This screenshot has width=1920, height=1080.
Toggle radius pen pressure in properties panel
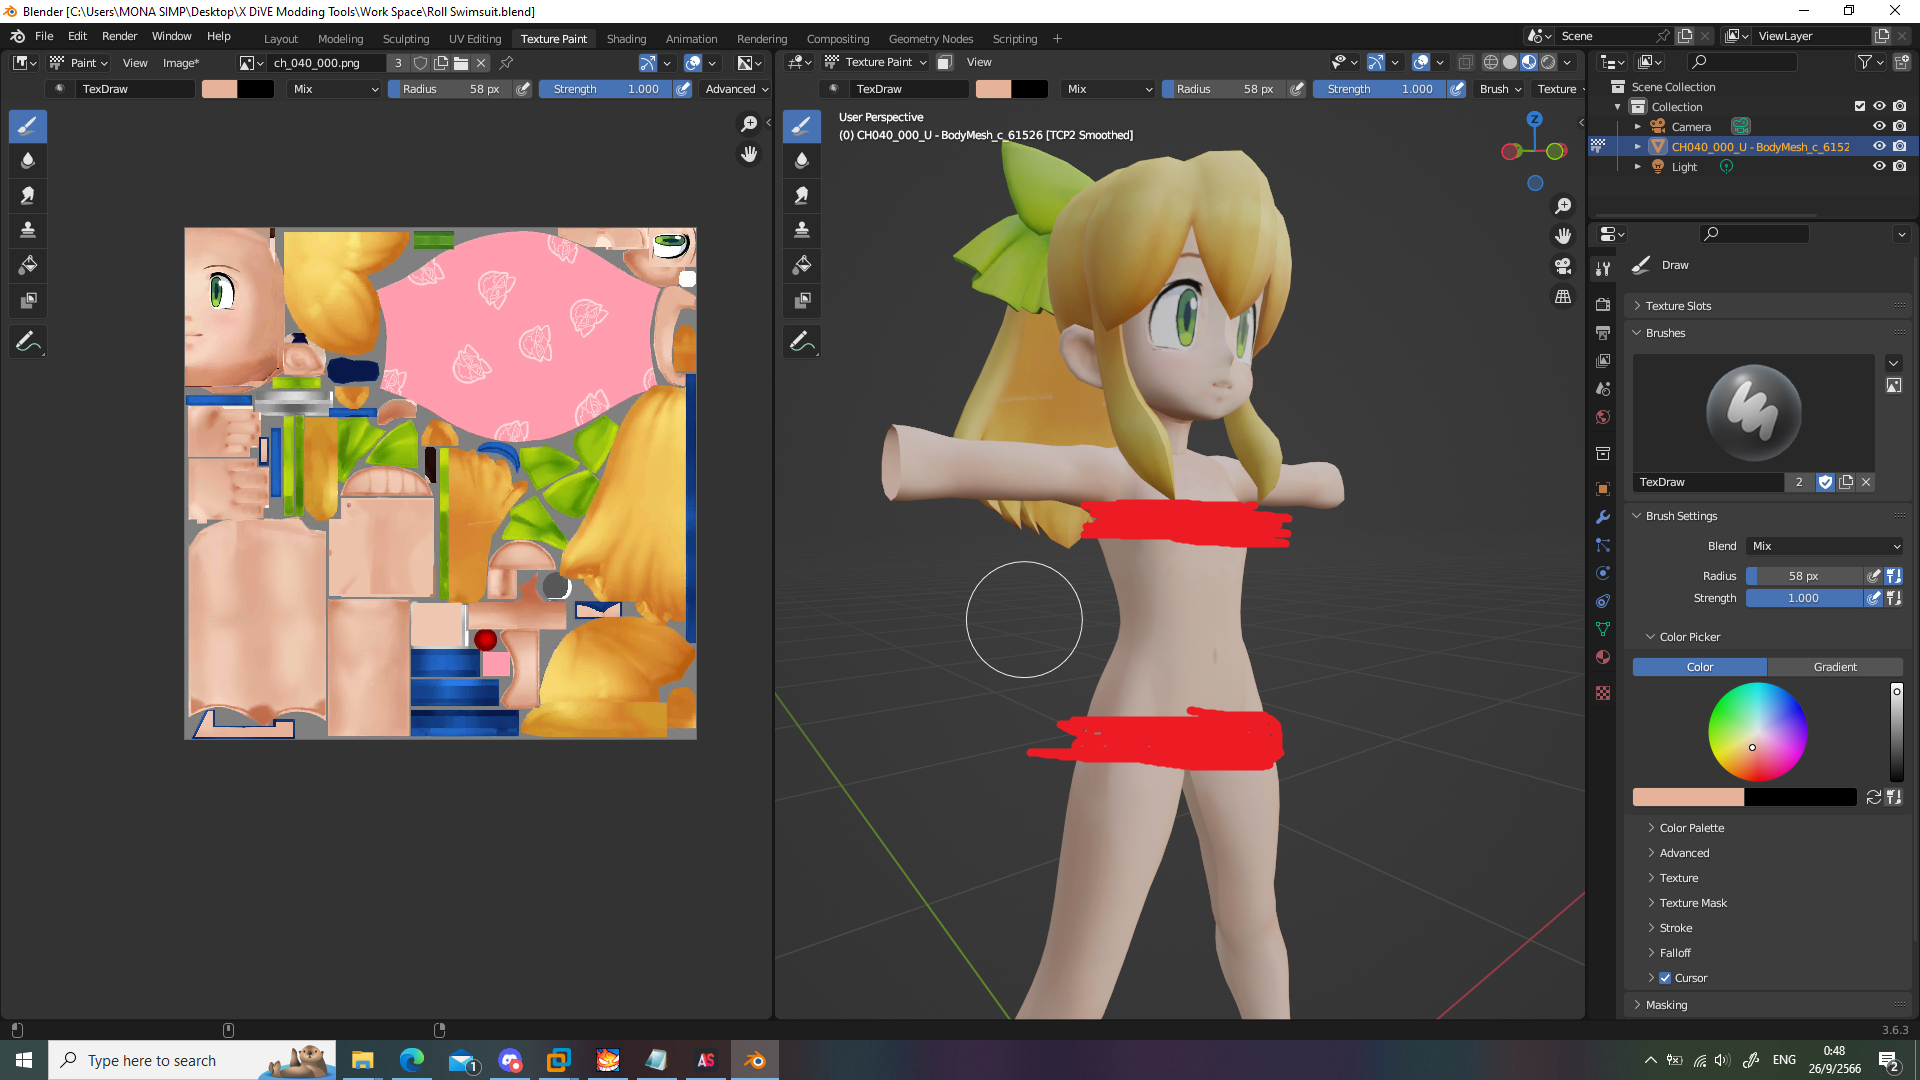point(1874,576)
